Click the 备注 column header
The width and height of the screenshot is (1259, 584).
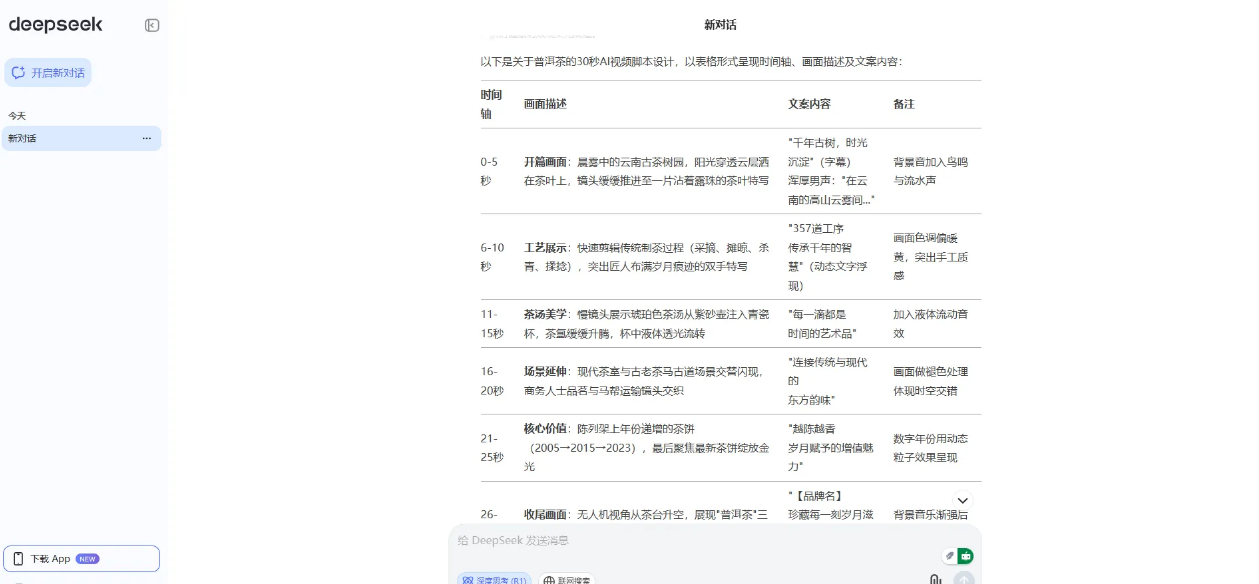(904, 104)
